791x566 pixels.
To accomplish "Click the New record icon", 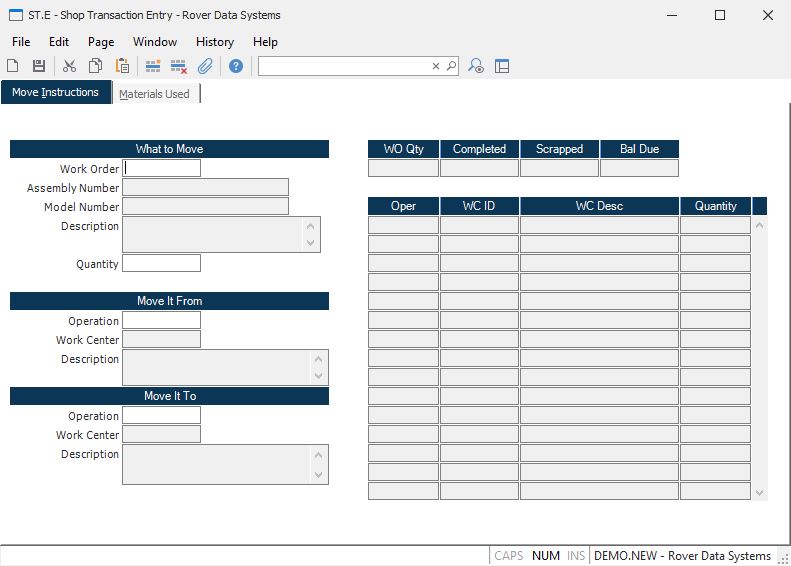I will point(13,66).
